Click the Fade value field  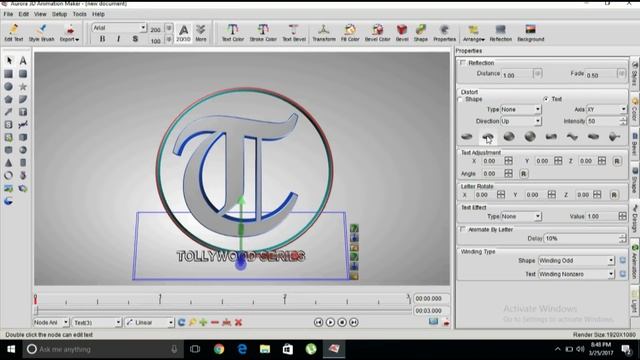(601, 75)
